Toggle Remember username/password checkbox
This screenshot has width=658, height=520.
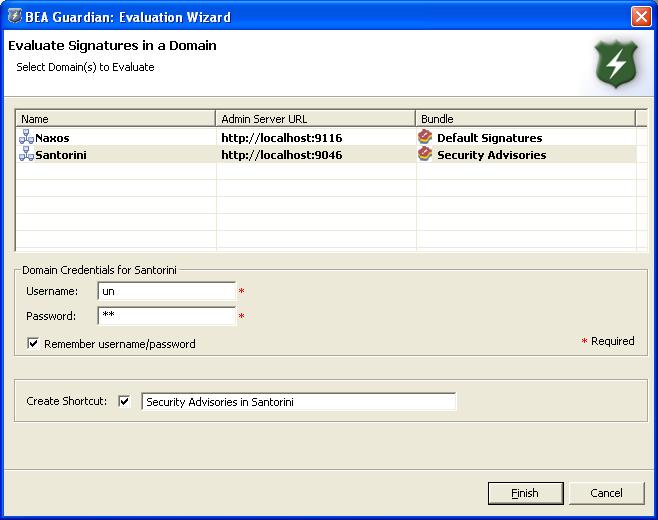pos(33,343)
